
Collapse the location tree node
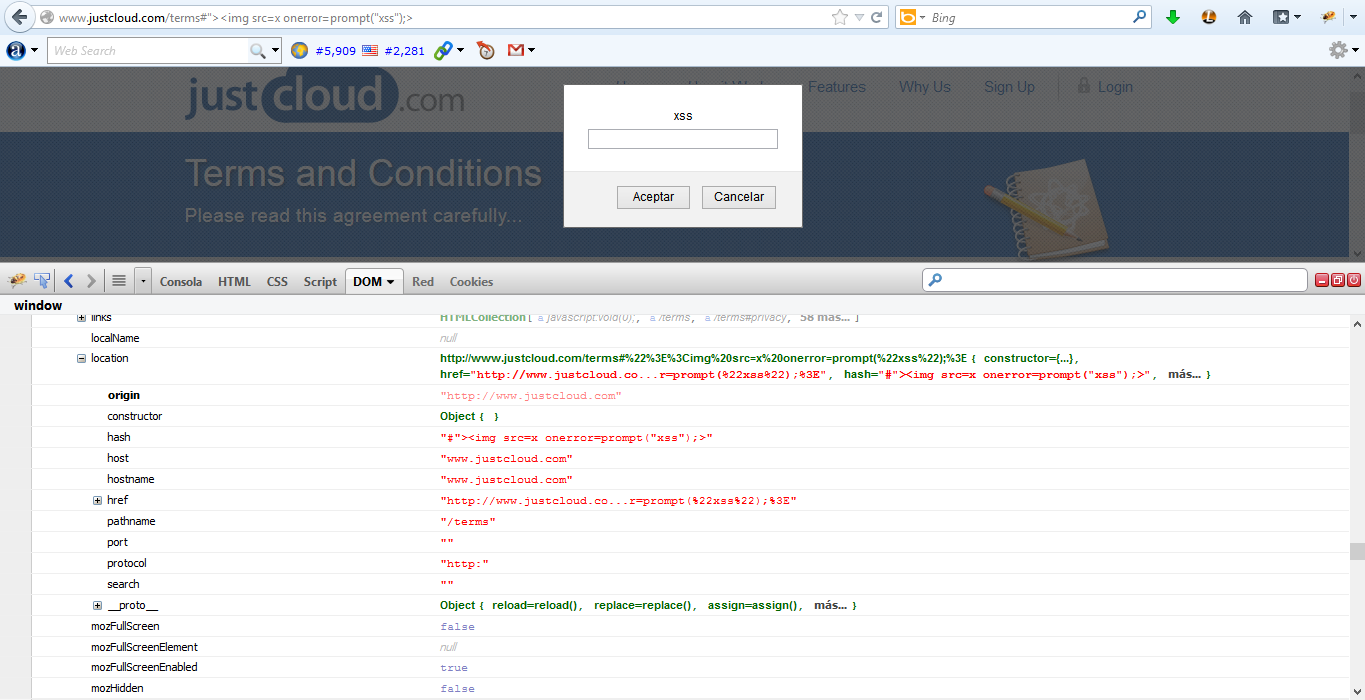[x=81, y=358]
